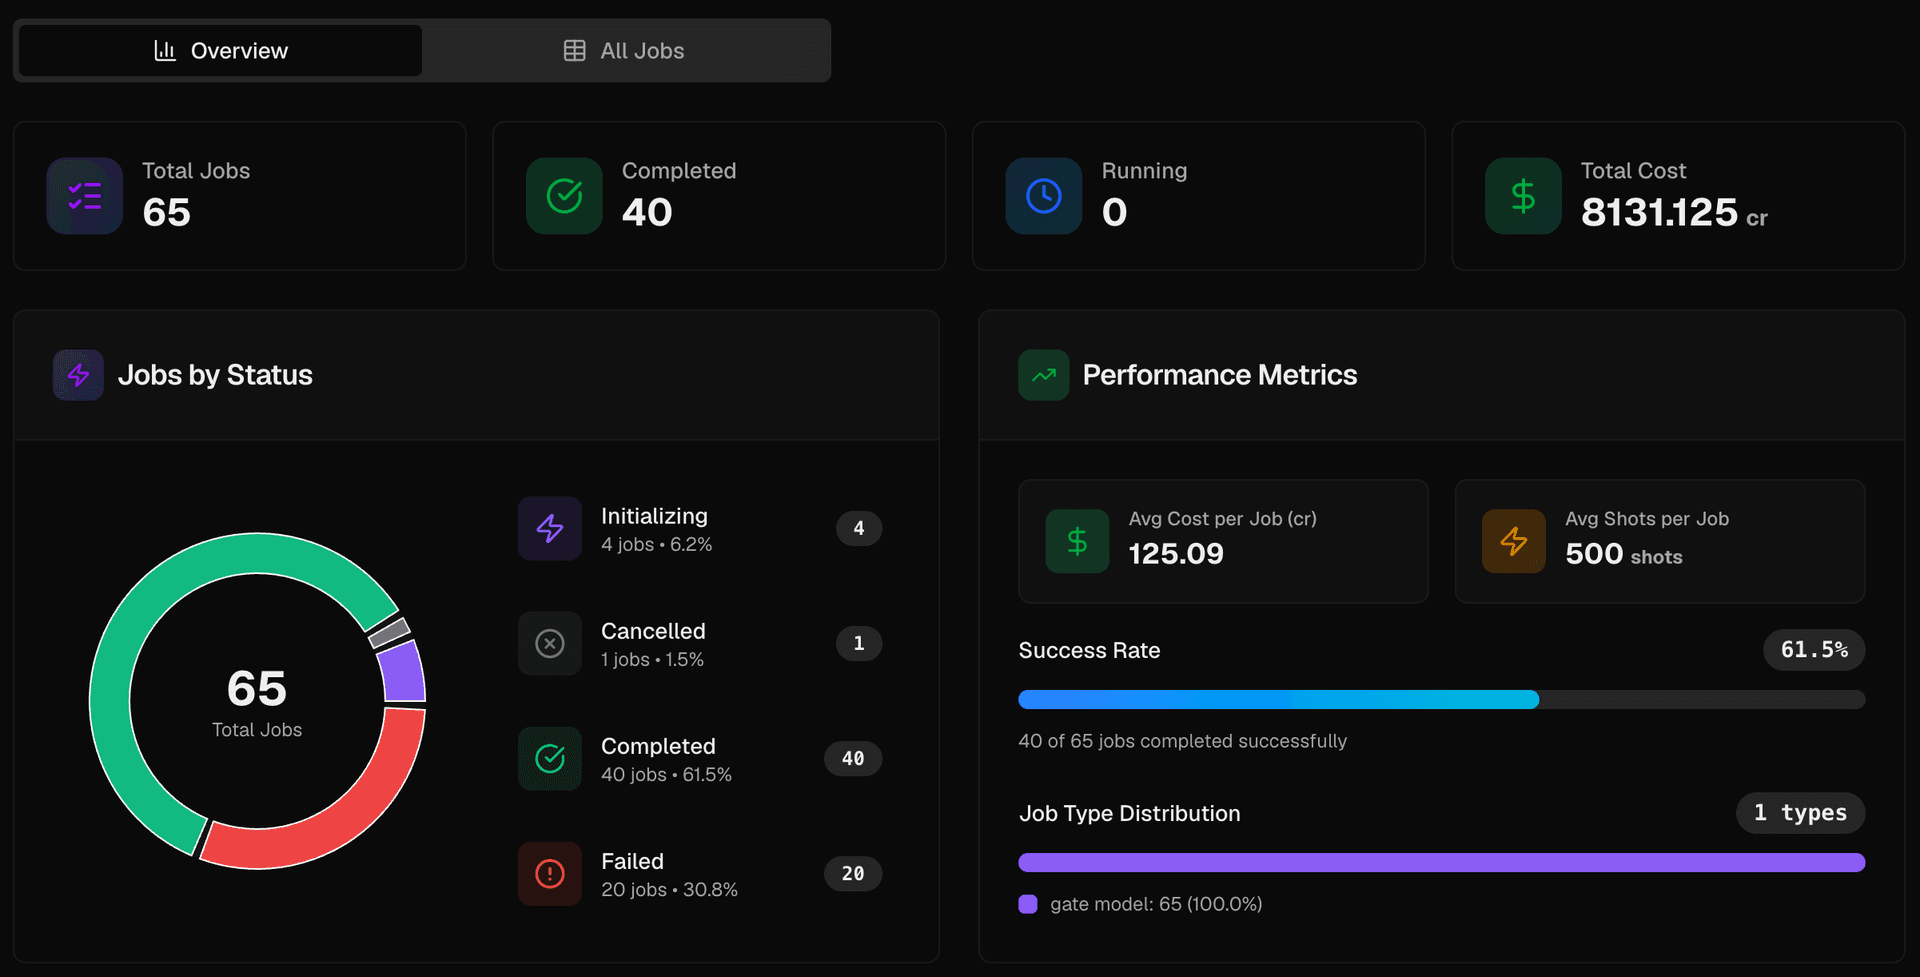Click the 500 shots value
The image size is (1920, 977).
tap(1624, 554)
